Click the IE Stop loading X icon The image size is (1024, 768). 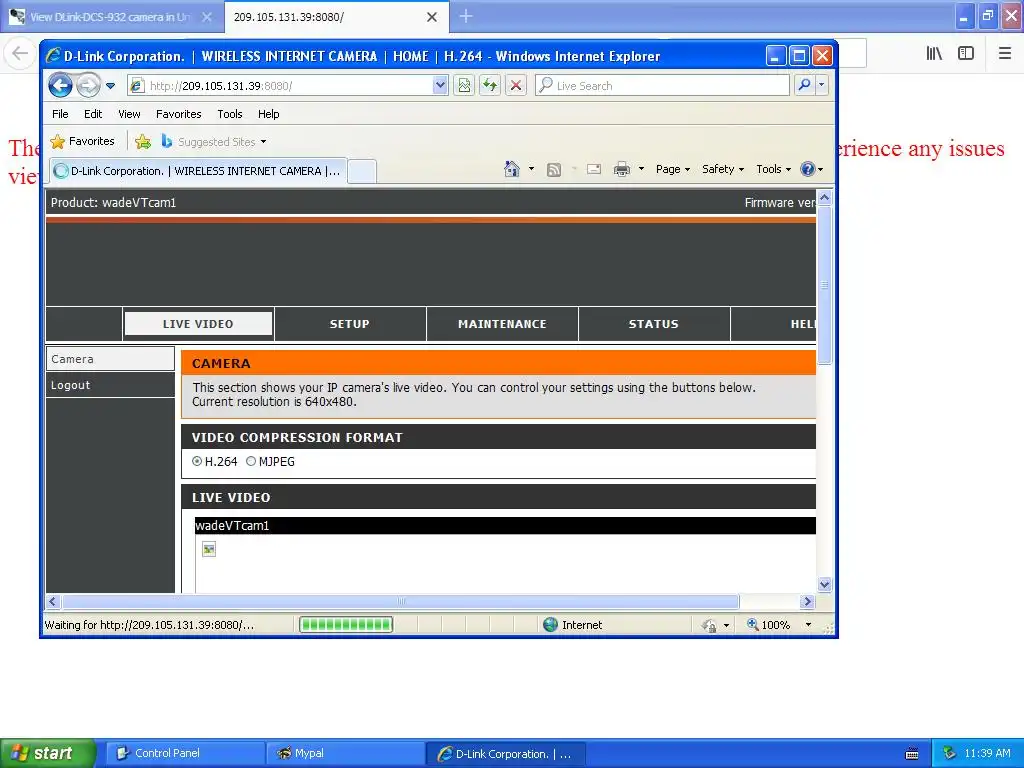point(515,85)
